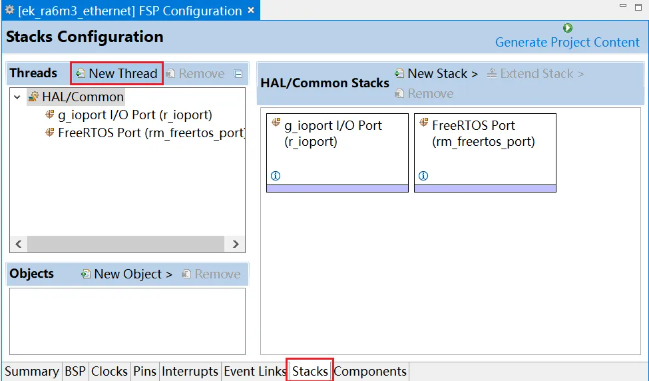649x381 pixels.
Task: Click inside the empty Objects list
Action: [x=127, y=321]
